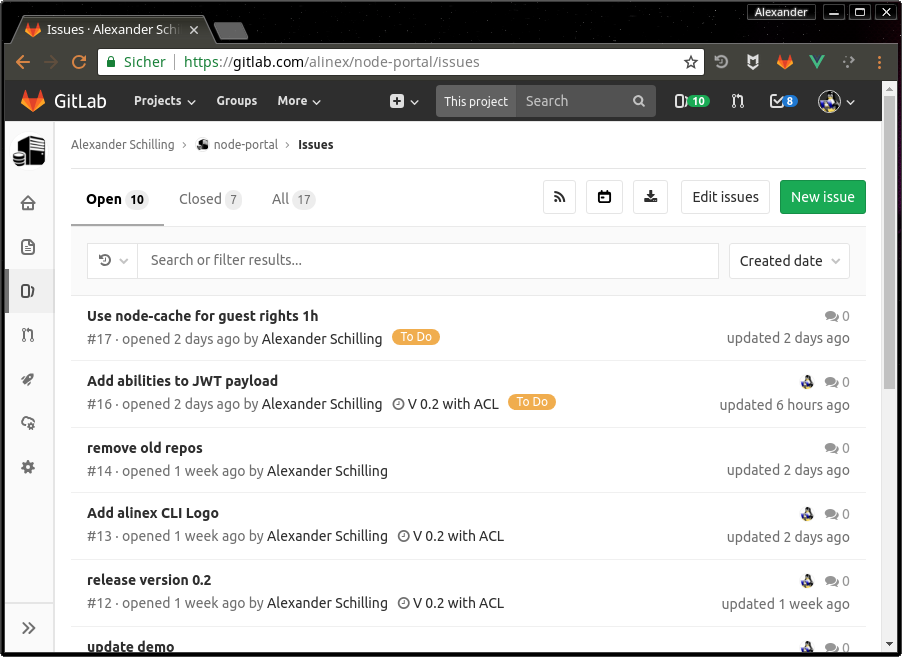This screenshot has width=902, height=657.
Task: Create a new issue with the green button
Action: click(822, 197)
